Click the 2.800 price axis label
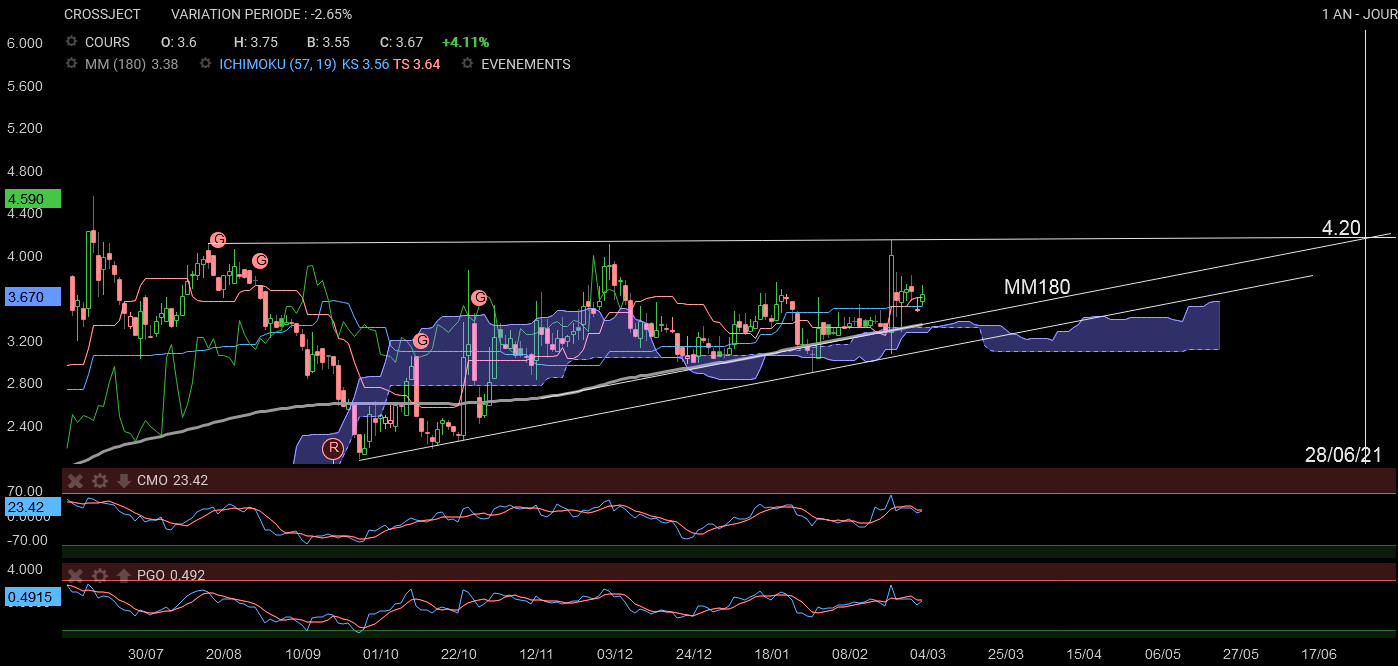Image resolution: width=1398 pixels, height=666 pixels. tap(25, 383)
